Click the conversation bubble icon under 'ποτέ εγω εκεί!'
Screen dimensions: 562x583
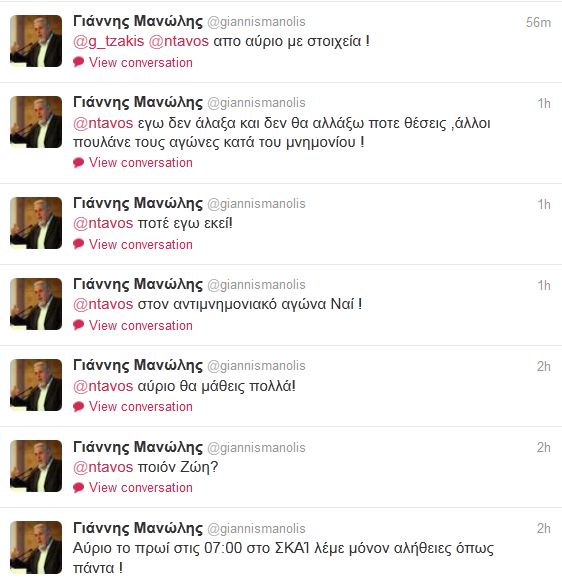pyautogui.click(x=78, y=244)
